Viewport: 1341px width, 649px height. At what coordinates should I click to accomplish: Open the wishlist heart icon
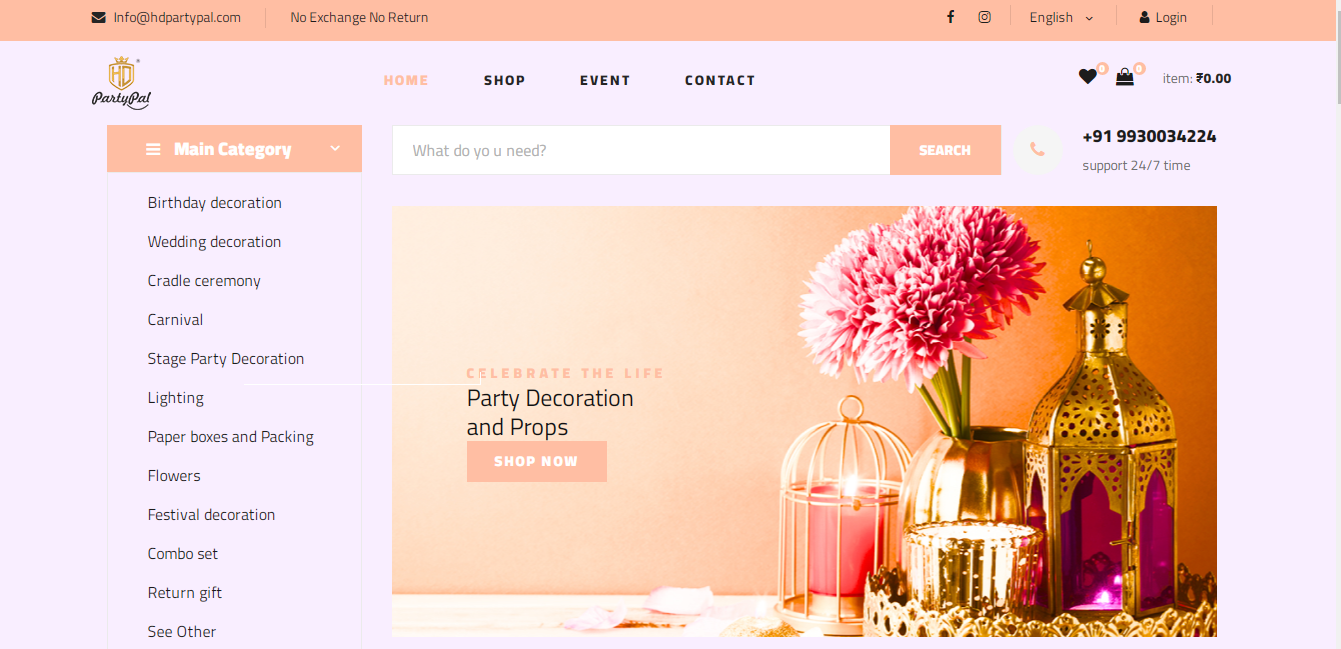[1088, 76]
